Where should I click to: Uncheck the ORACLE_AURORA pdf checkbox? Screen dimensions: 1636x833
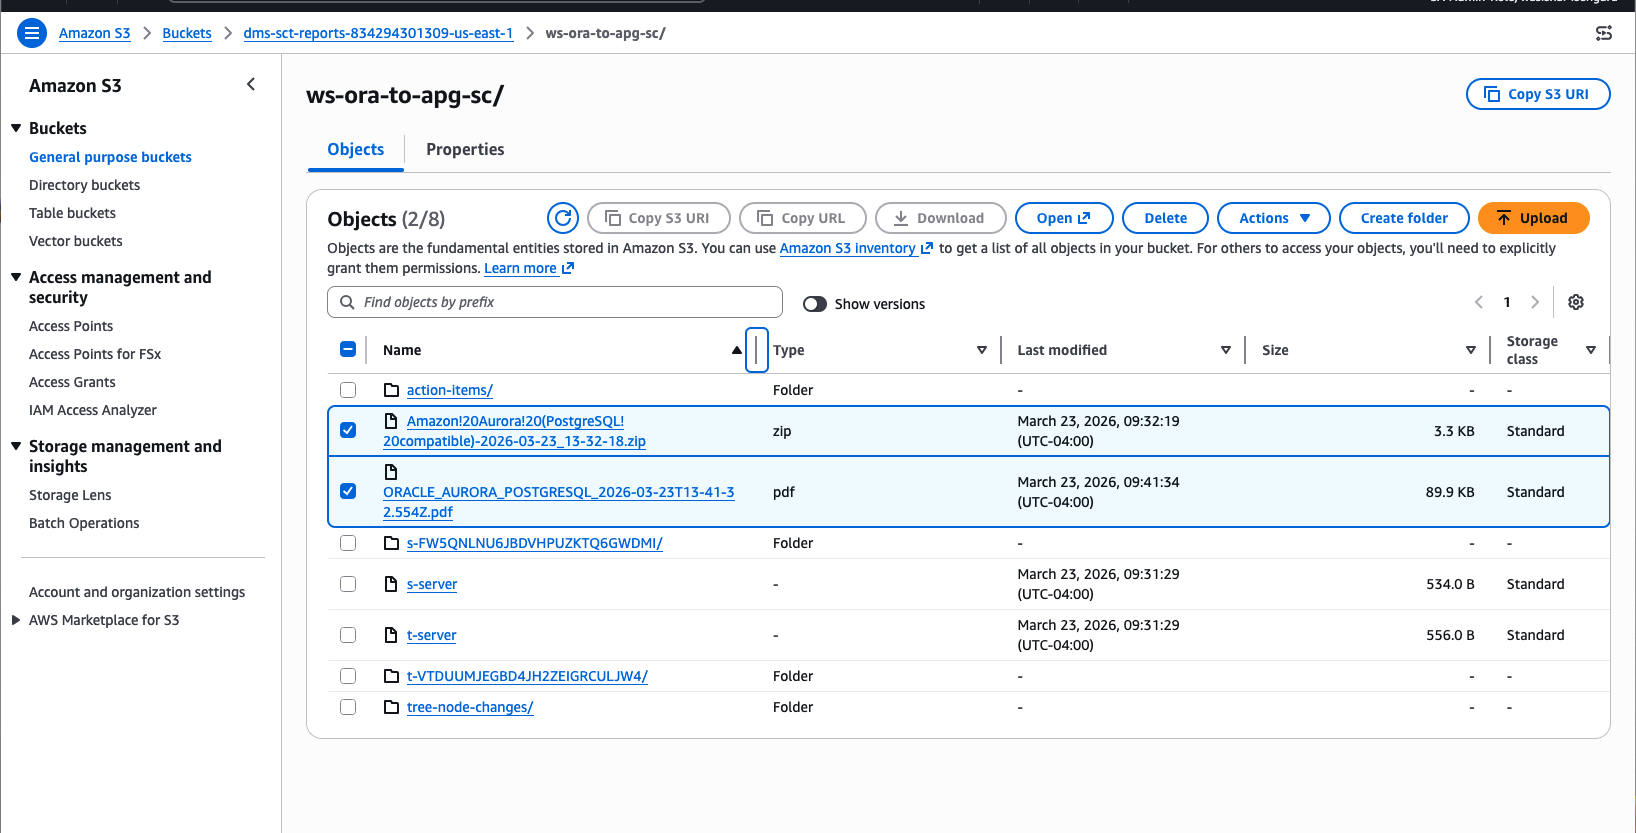click(348, 491)
